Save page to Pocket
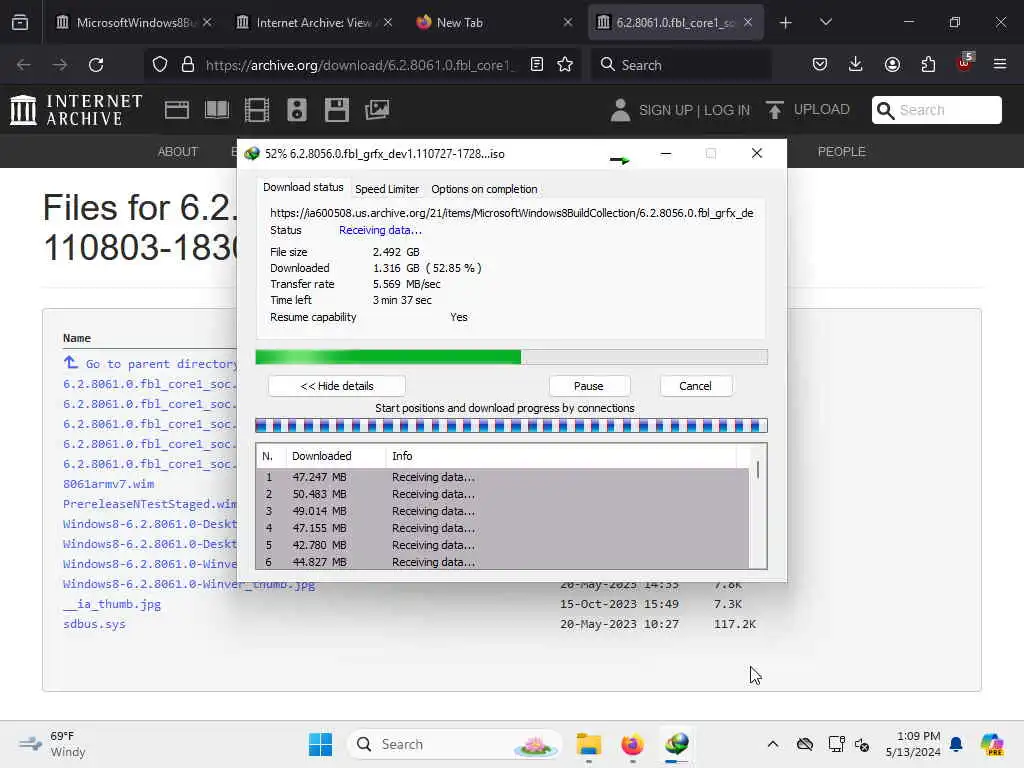 (x=820, y=65)
